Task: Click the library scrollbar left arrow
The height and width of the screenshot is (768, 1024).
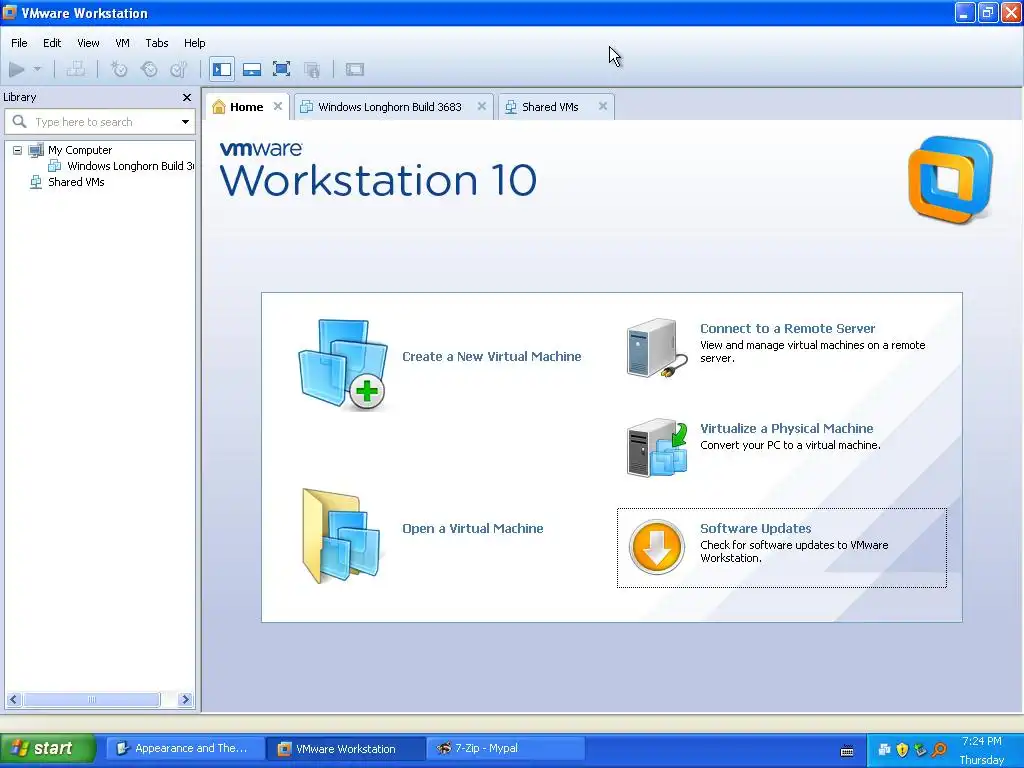Action: point(14,699)
